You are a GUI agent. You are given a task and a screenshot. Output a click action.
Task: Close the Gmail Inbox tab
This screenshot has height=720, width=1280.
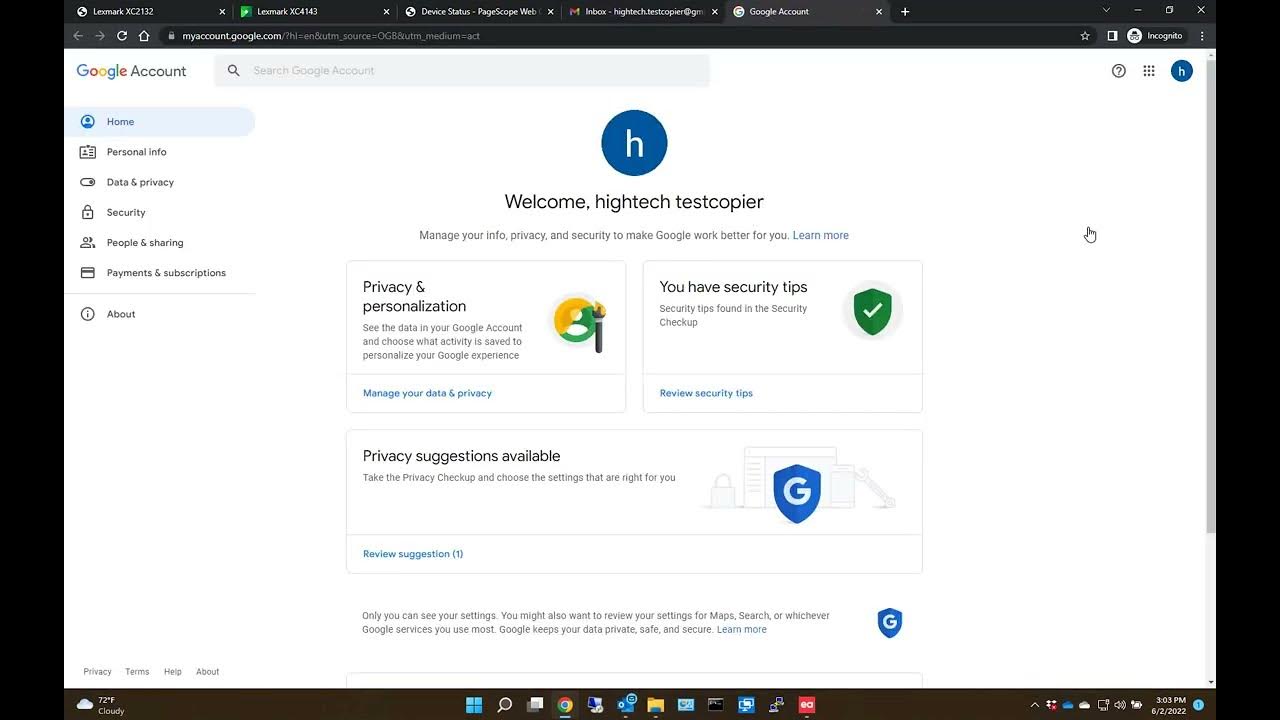[715, 12]
